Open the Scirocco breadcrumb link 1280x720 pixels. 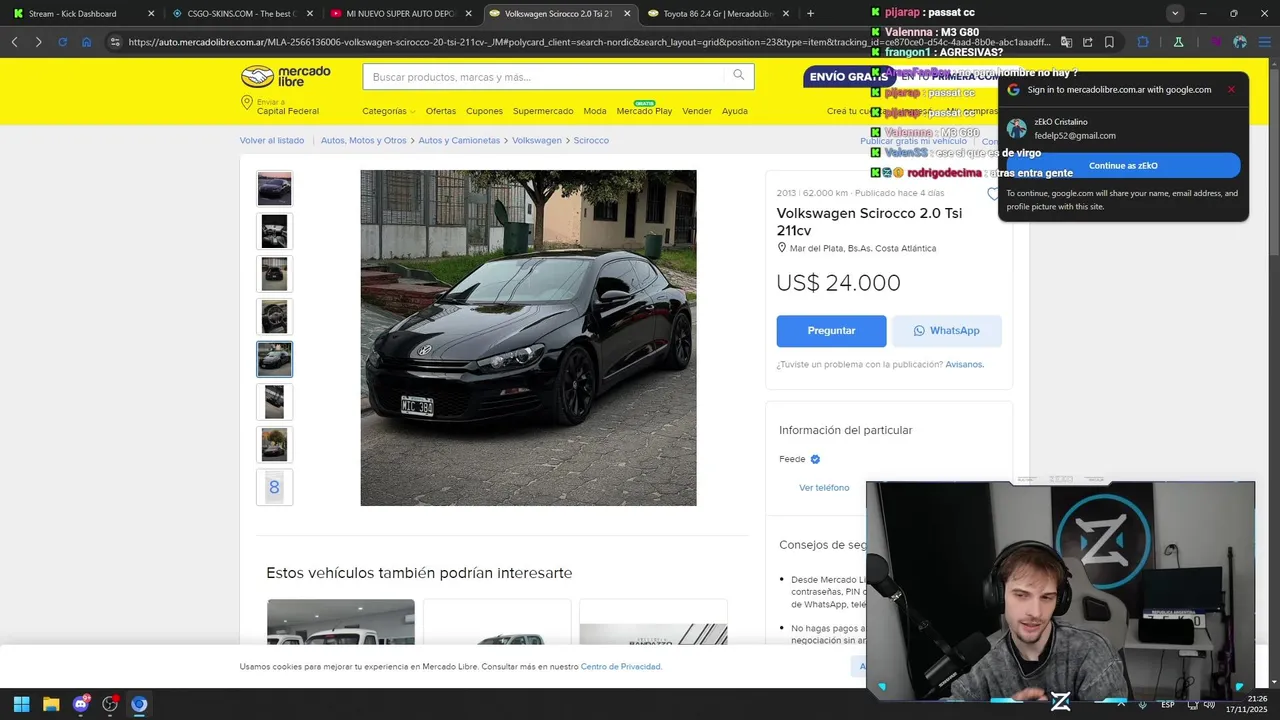pyautogui.click(x=591, y=141)
